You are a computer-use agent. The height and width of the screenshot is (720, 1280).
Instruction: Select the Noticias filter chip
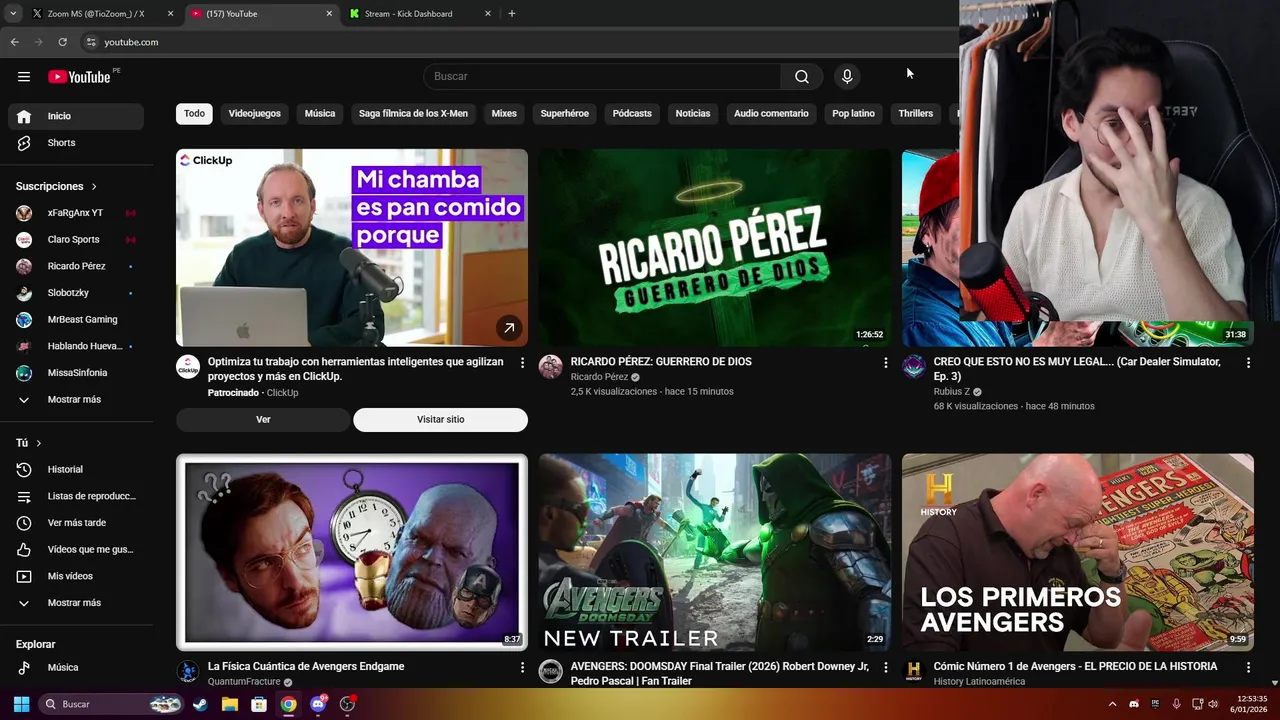pyautogui.click(x=693, y=114)
